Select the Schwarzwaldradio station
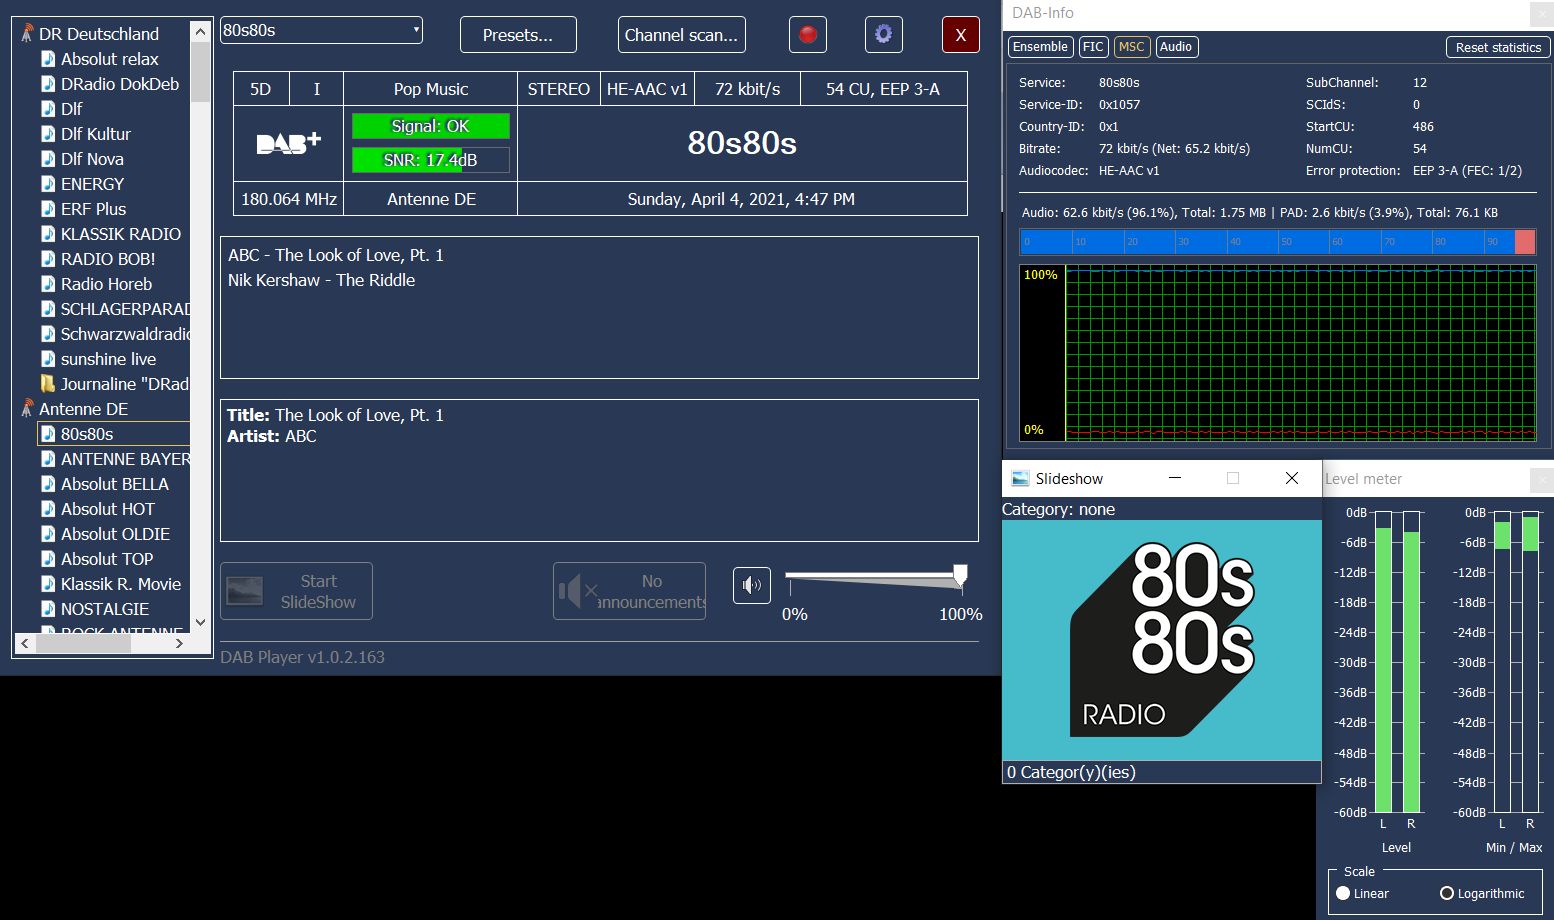 click(x=125, y=334)
